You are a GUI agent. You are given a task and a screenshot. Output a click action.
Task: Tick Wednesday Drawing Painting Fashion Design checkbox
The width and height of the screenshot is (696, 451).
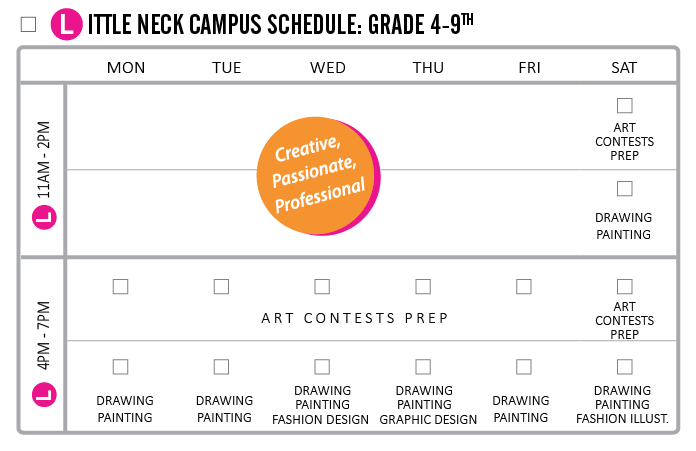click(322, 367)
